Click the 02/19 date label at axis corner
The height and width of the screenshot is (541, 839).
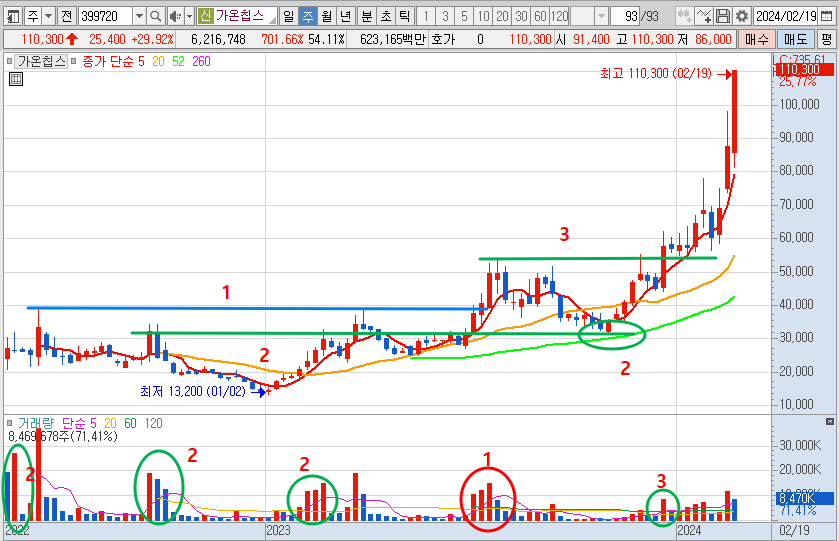(x=794, y=530)
